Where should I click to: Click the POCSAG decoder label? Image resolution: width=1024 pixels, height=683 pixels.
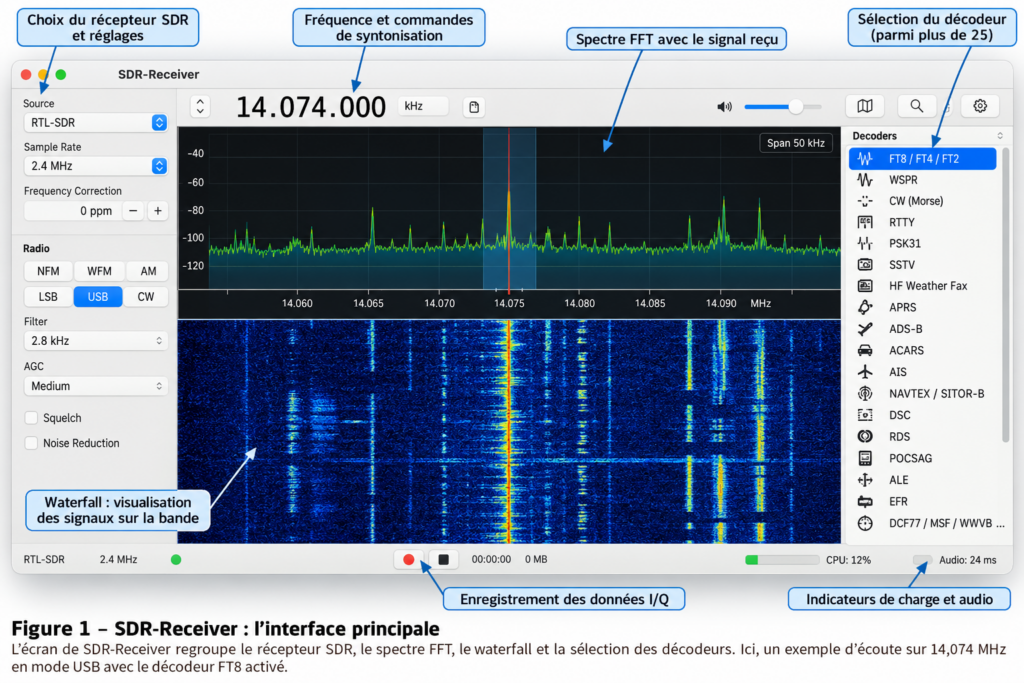(910, 458)
